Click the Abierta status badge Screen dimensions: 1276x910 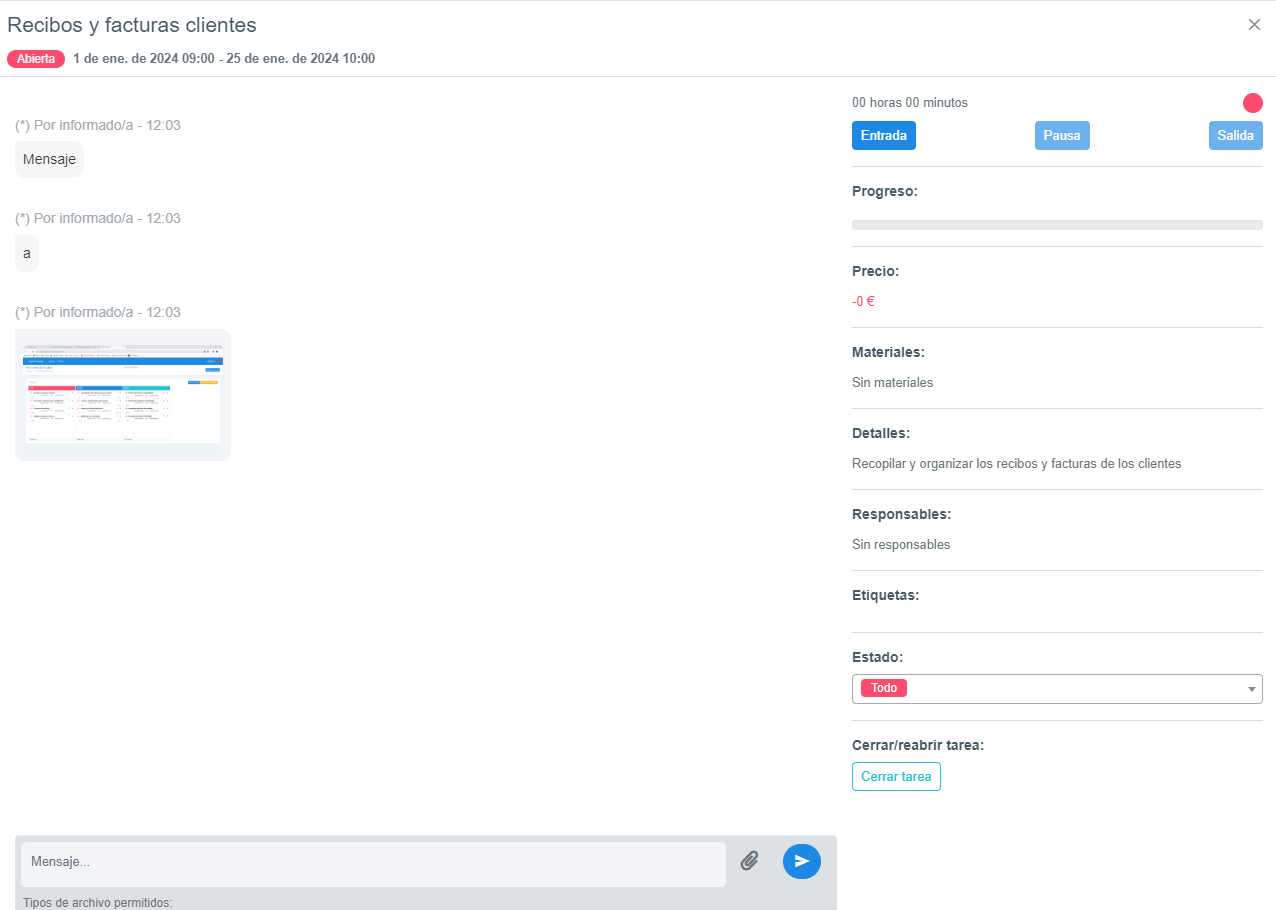click(36, 59)
